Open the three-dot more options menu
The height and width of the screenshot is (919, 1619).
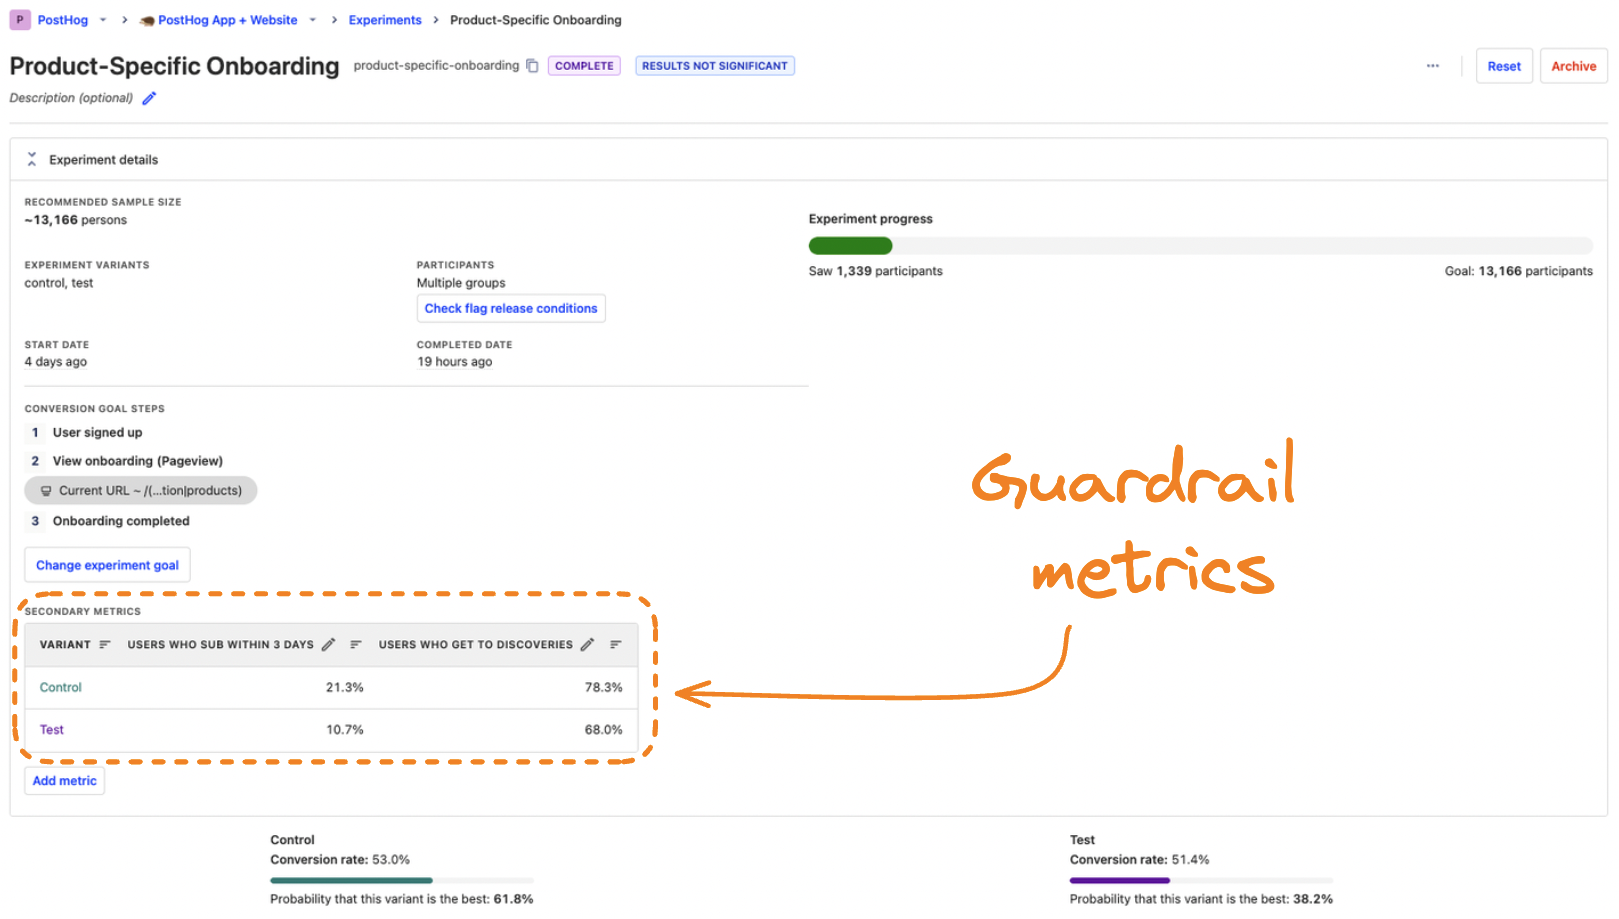coord(1432,65)
